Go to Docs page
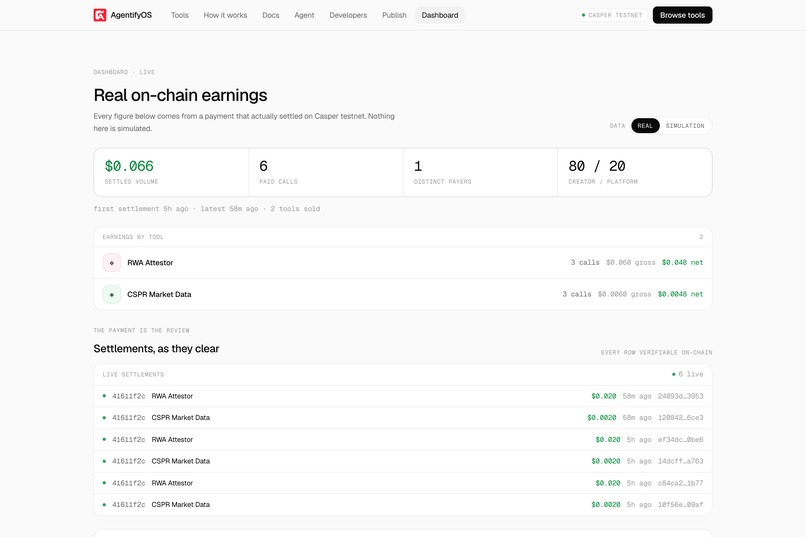The width and height of the screenshot is (806, 537). tap(271, 15)
